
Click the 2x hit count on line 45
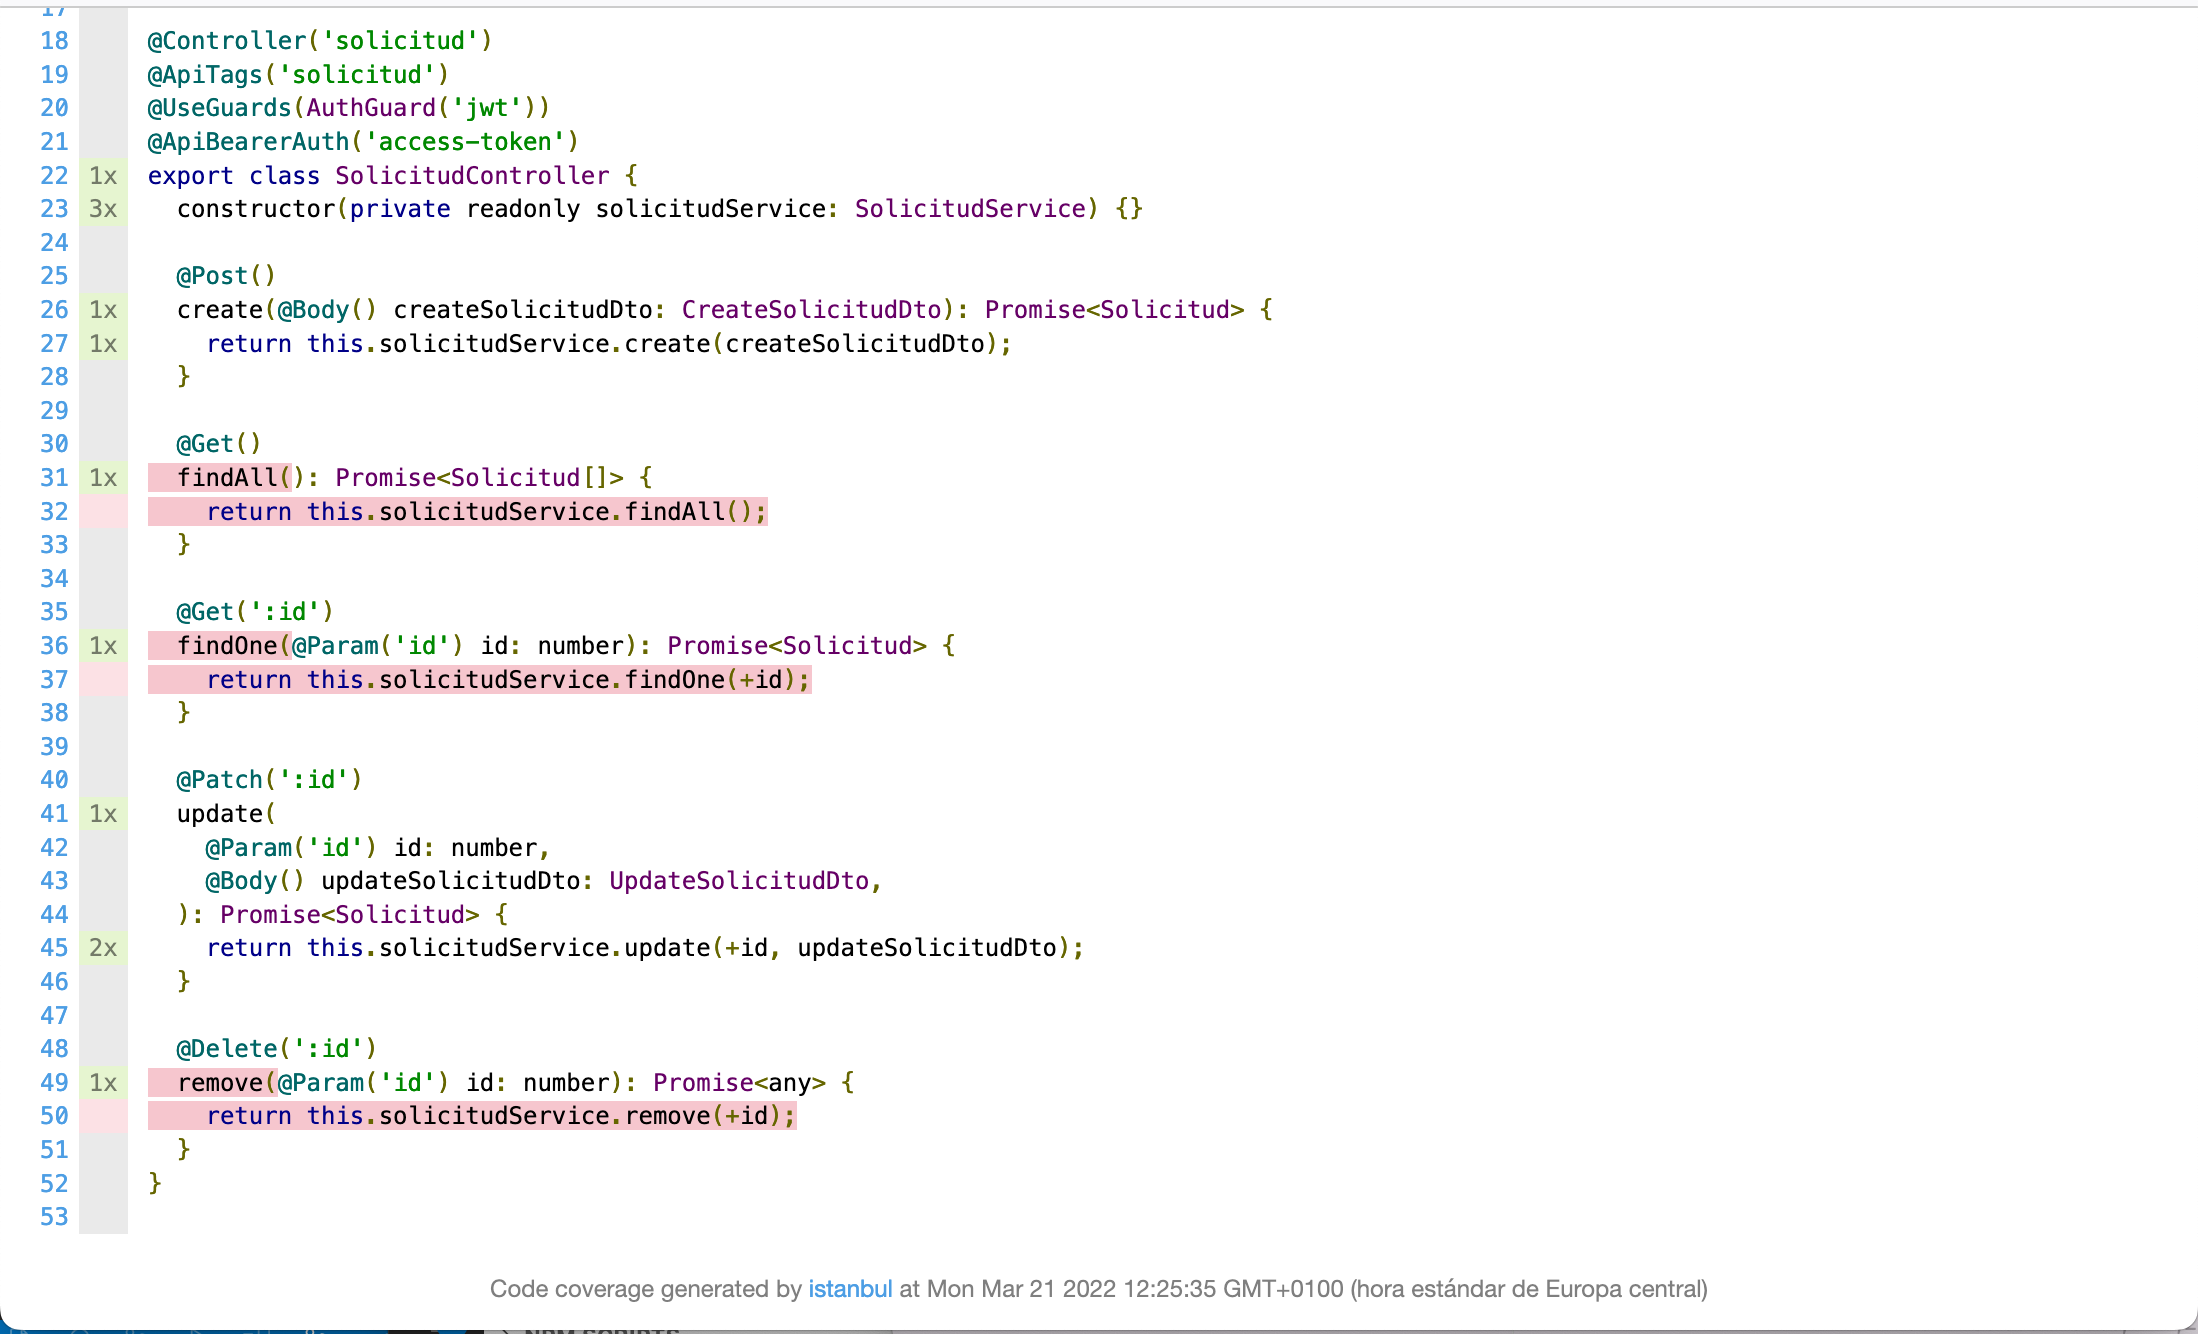pos(103,948)
